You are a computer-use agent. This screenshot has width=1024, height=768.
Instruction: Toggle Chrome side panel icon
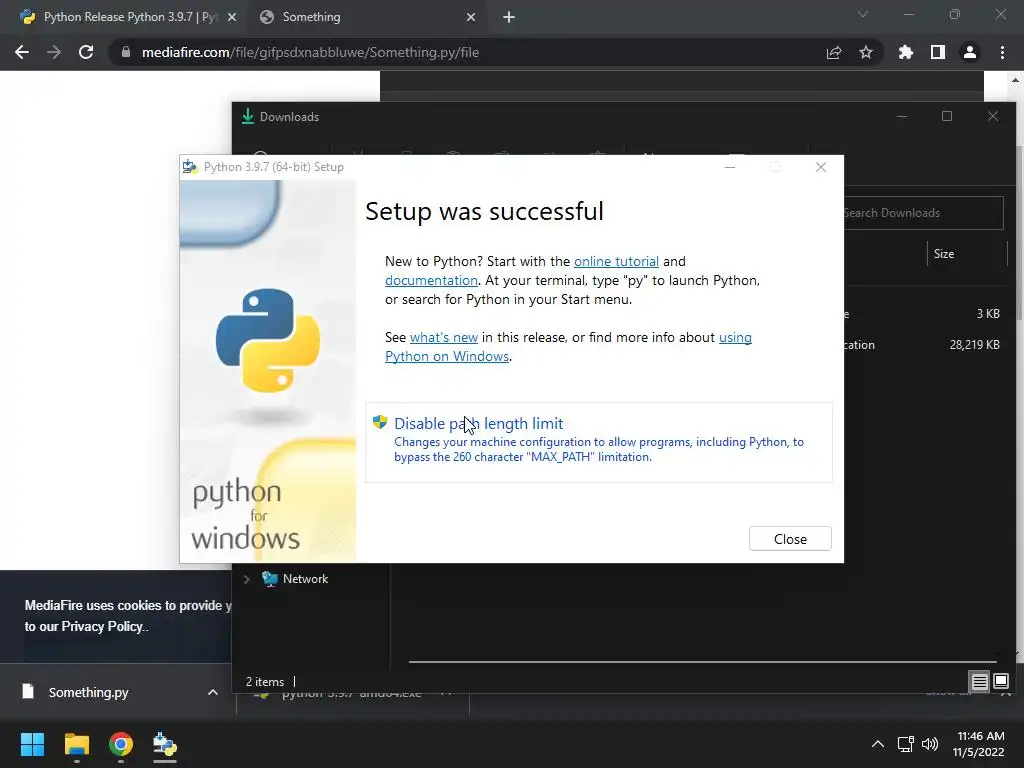tap(938, 52)
